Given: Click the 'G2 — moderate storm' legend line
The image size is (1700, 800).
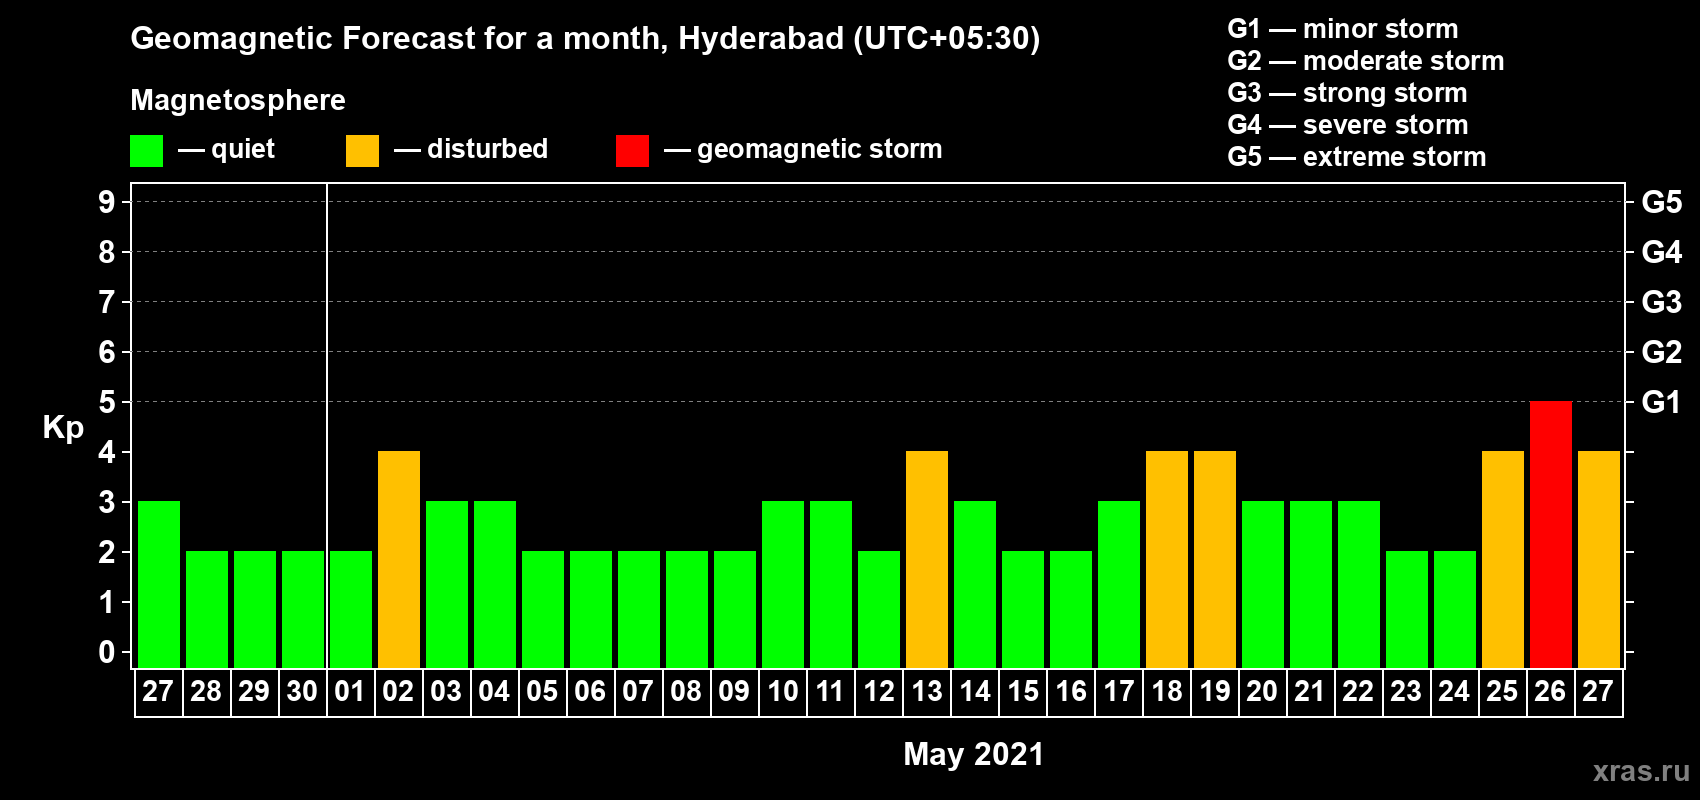Looking at the screenshot, I should 1365,61.
